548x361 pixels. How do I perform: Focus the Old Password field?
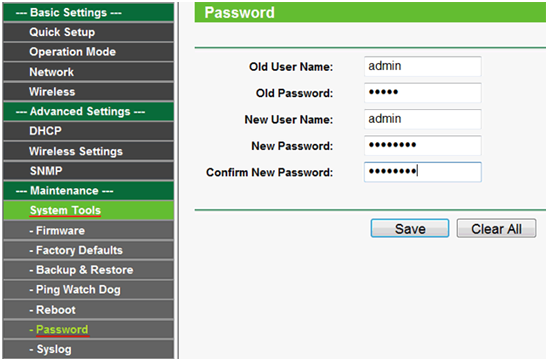423,93
